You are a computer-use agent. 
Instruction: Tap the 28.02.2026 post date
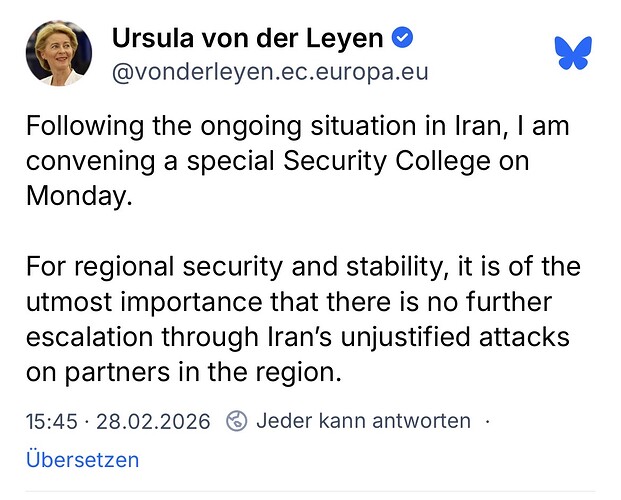coord(154,421)
